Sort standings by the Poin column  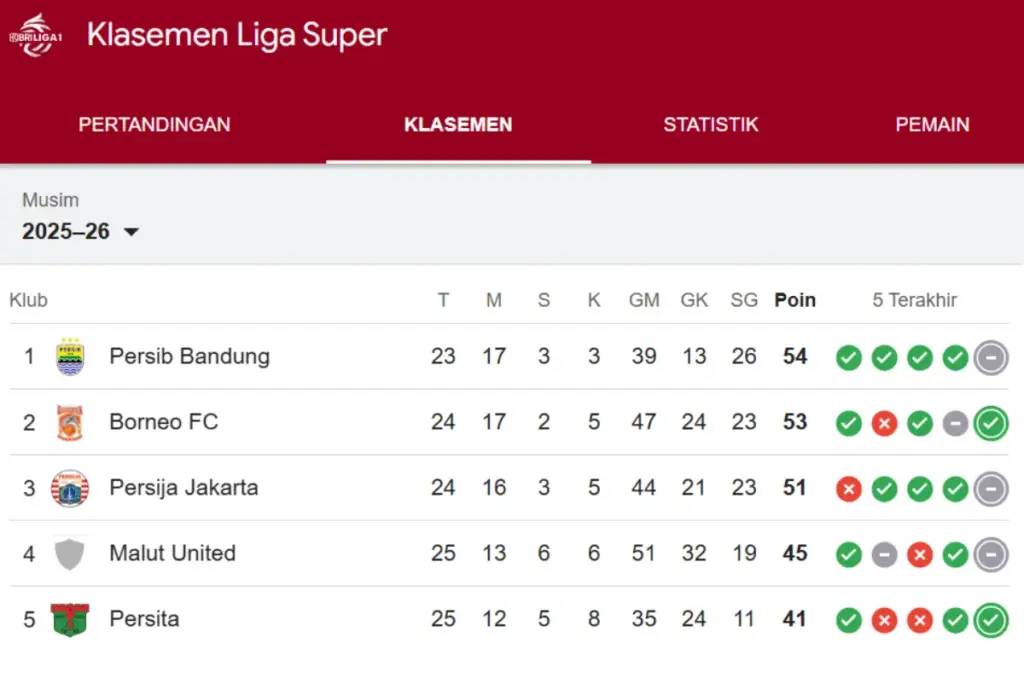794,299
